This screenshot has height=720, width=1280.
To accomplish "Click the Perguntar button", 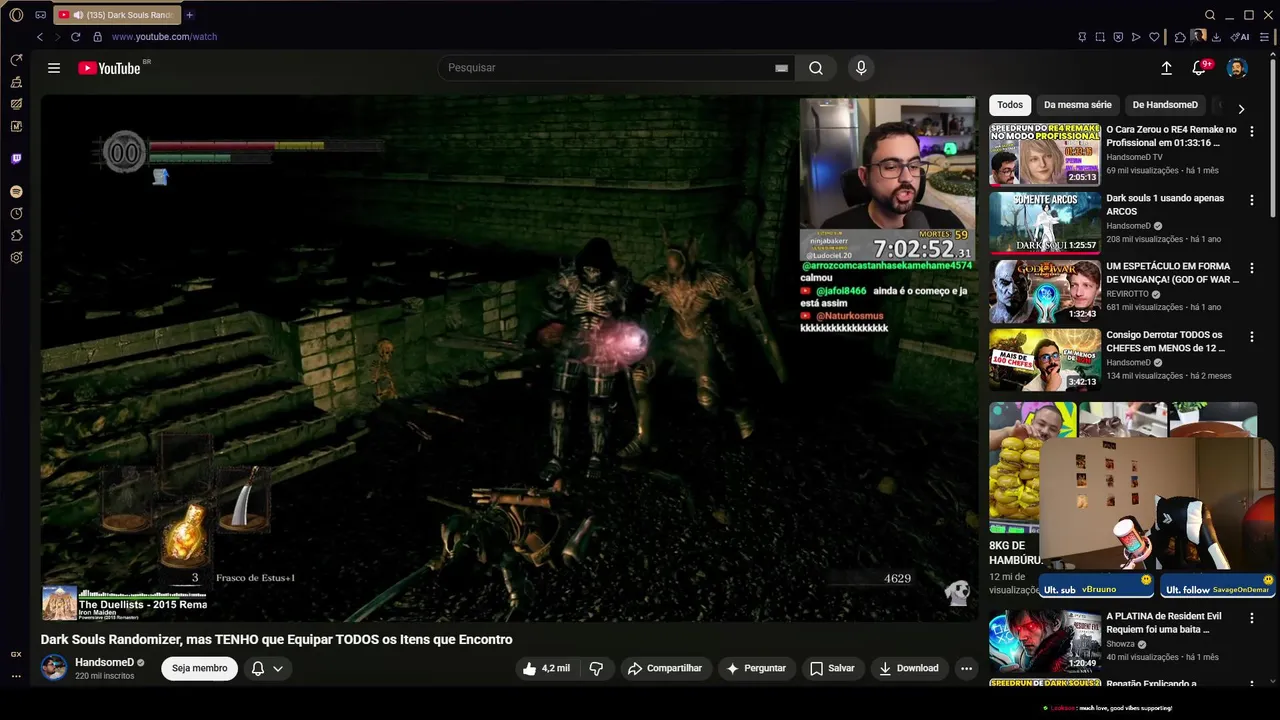I will (x=756, y=668).
